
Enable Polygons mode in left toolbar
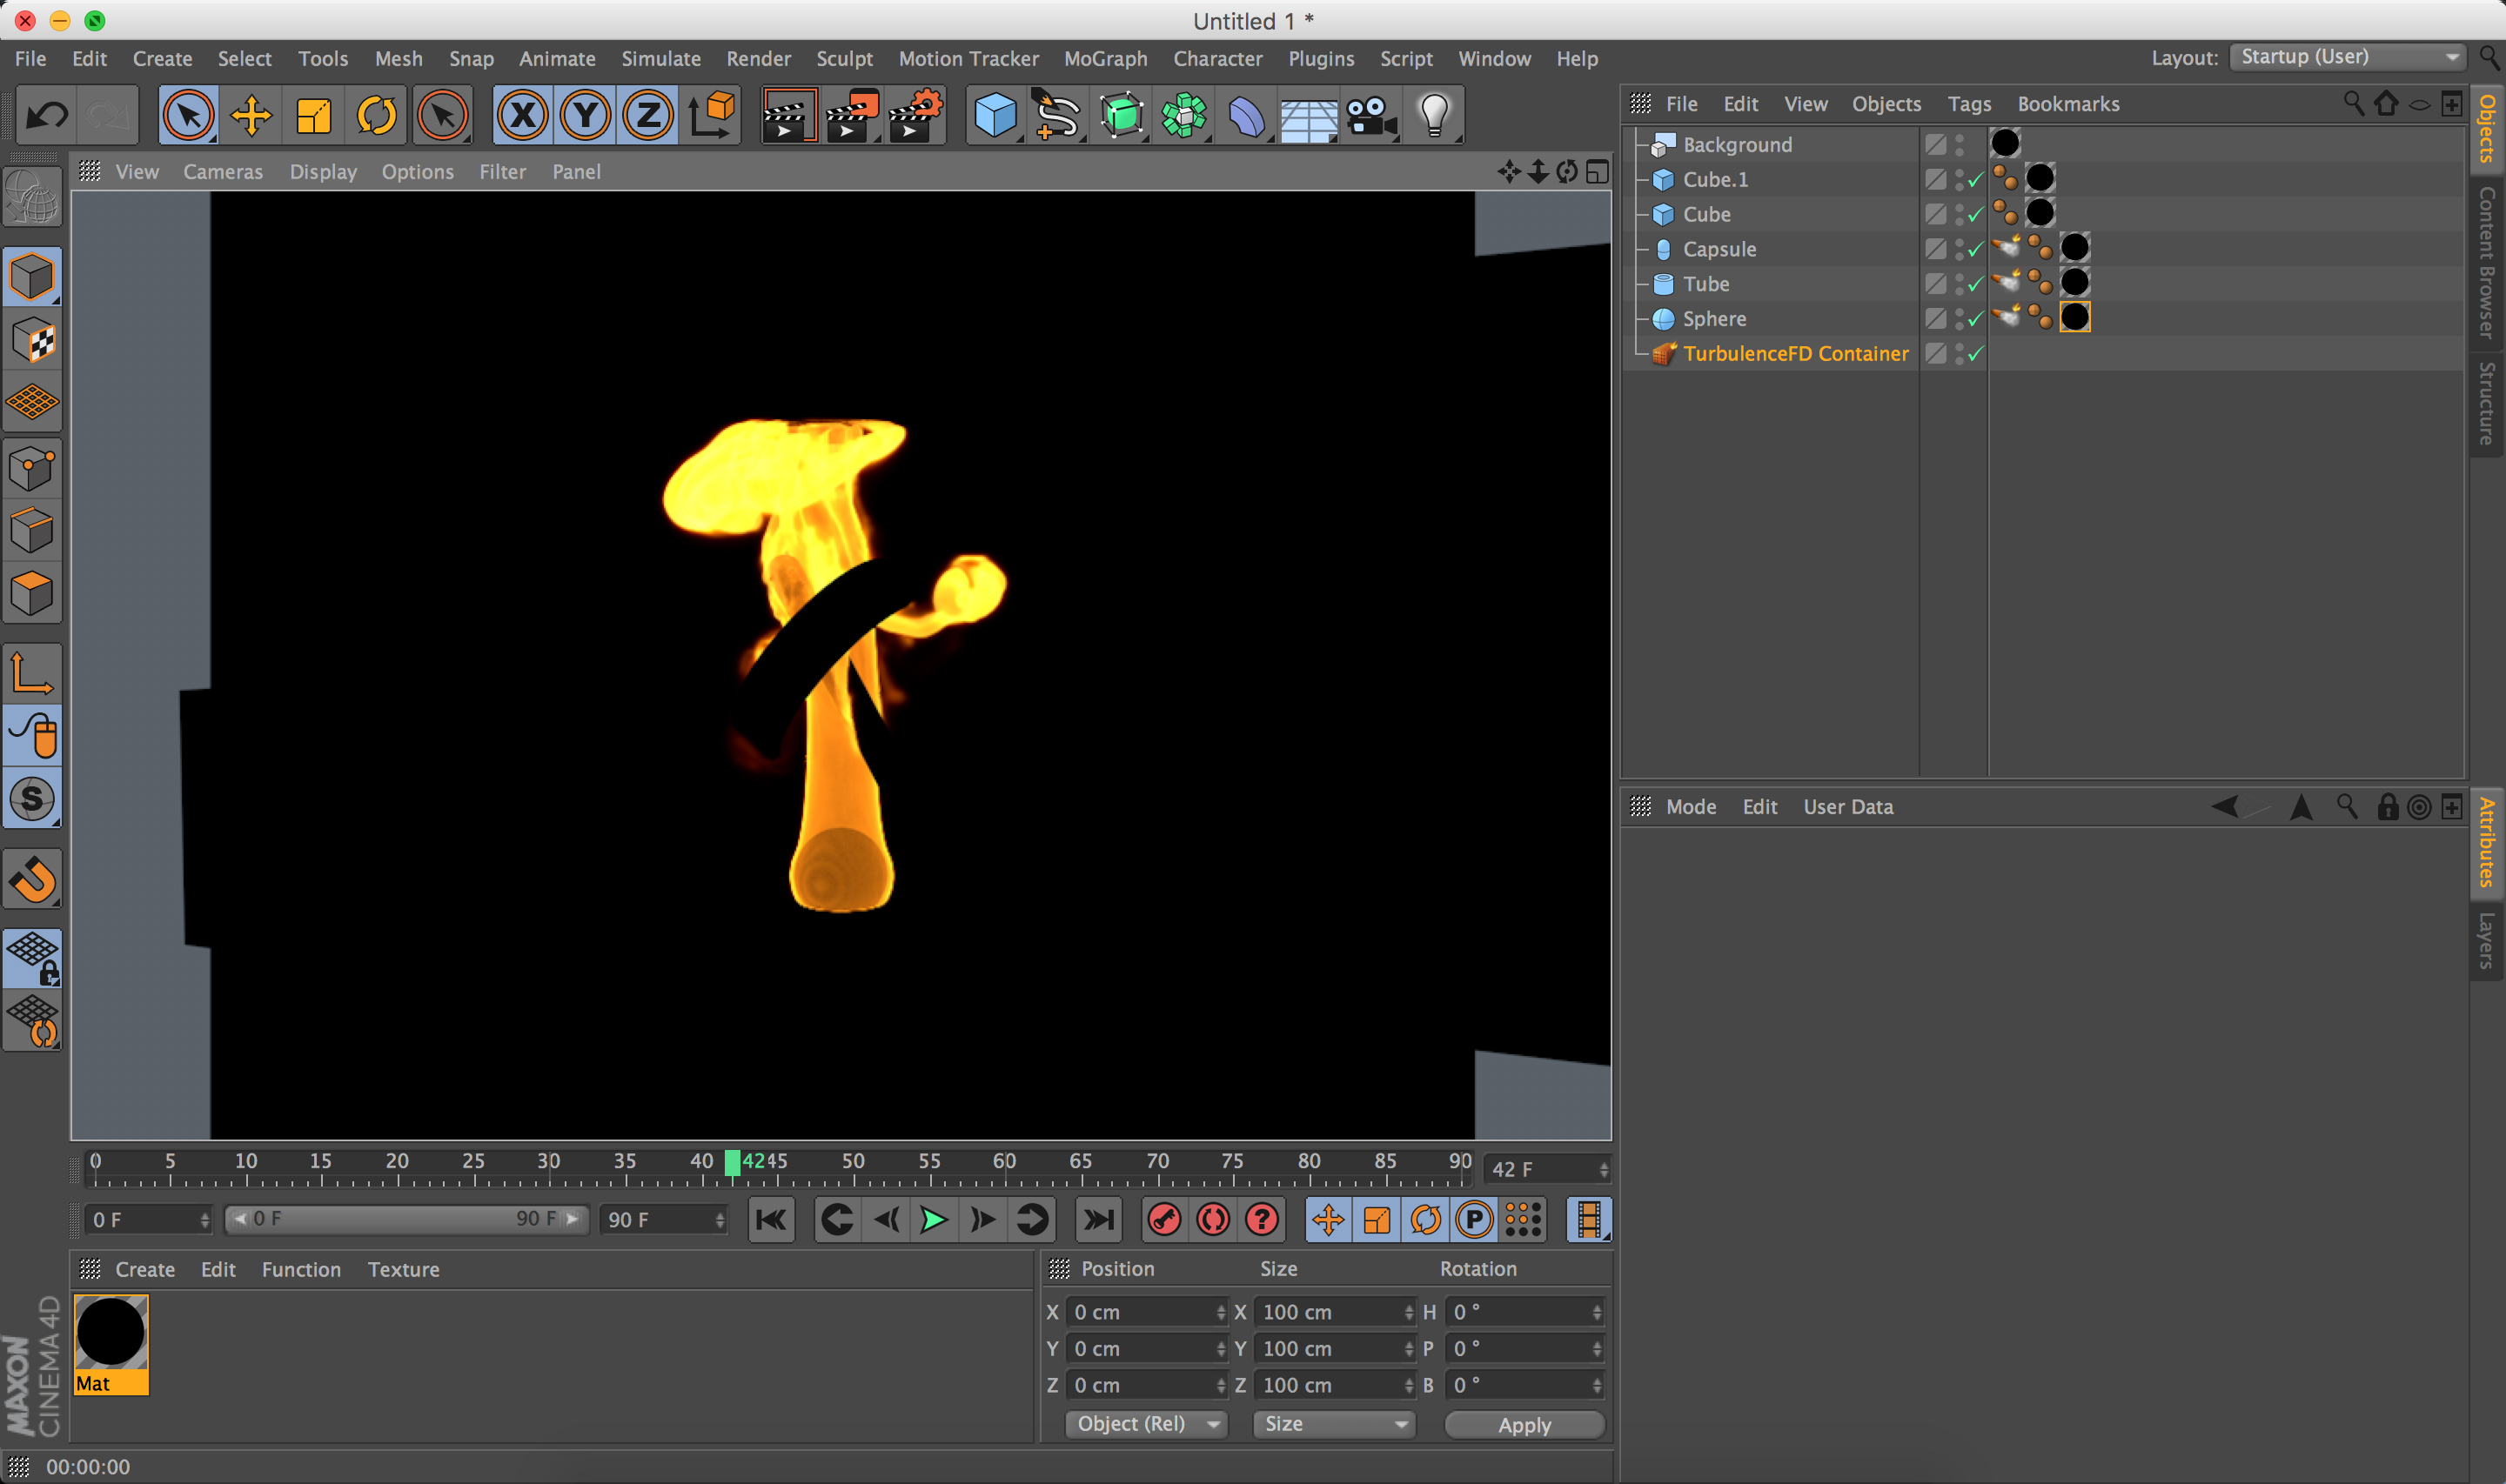point(32,593)
